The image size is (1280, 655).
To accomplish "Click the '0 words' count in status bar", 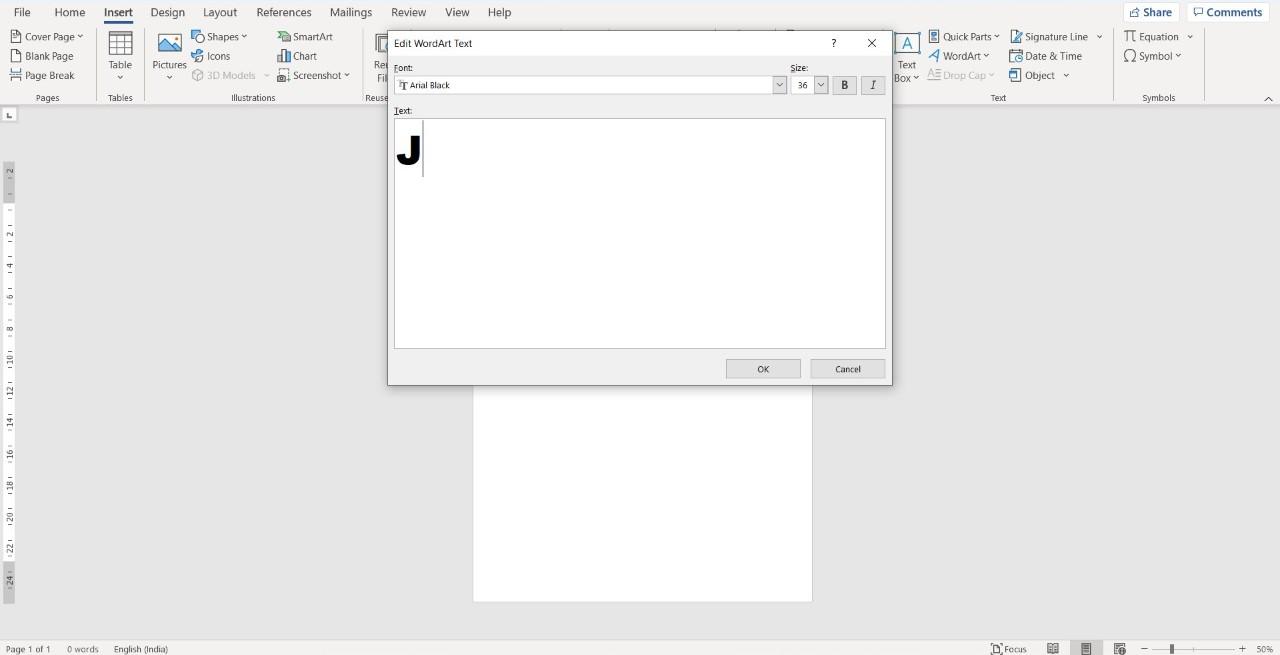I will coord(83,649).
